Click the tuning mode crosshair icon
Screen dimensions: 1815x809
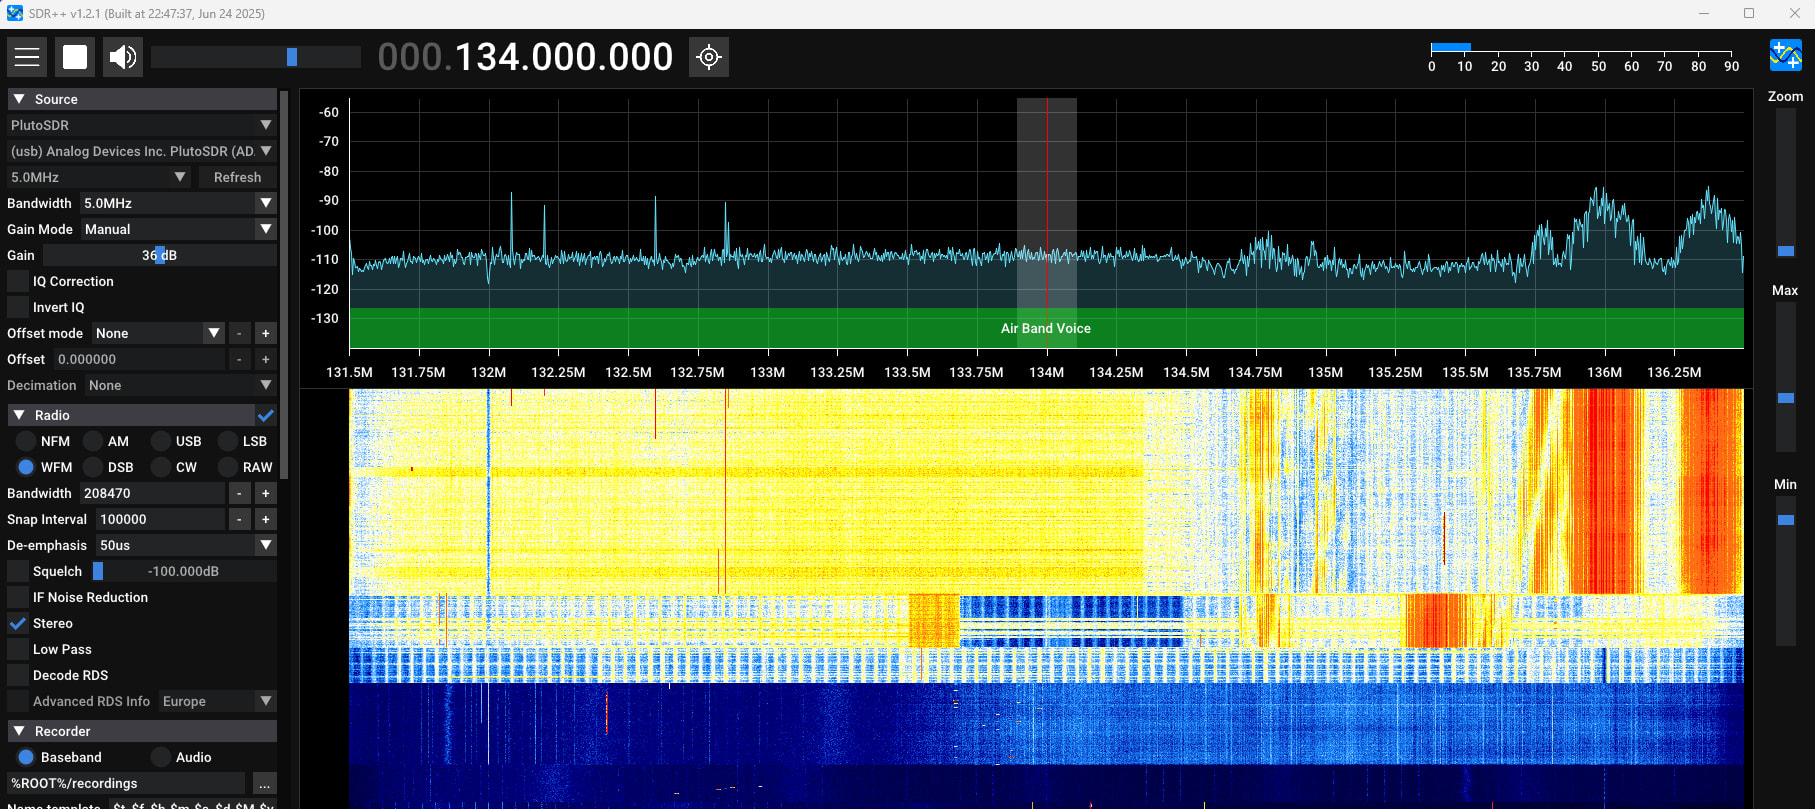(x=709, y=57)
